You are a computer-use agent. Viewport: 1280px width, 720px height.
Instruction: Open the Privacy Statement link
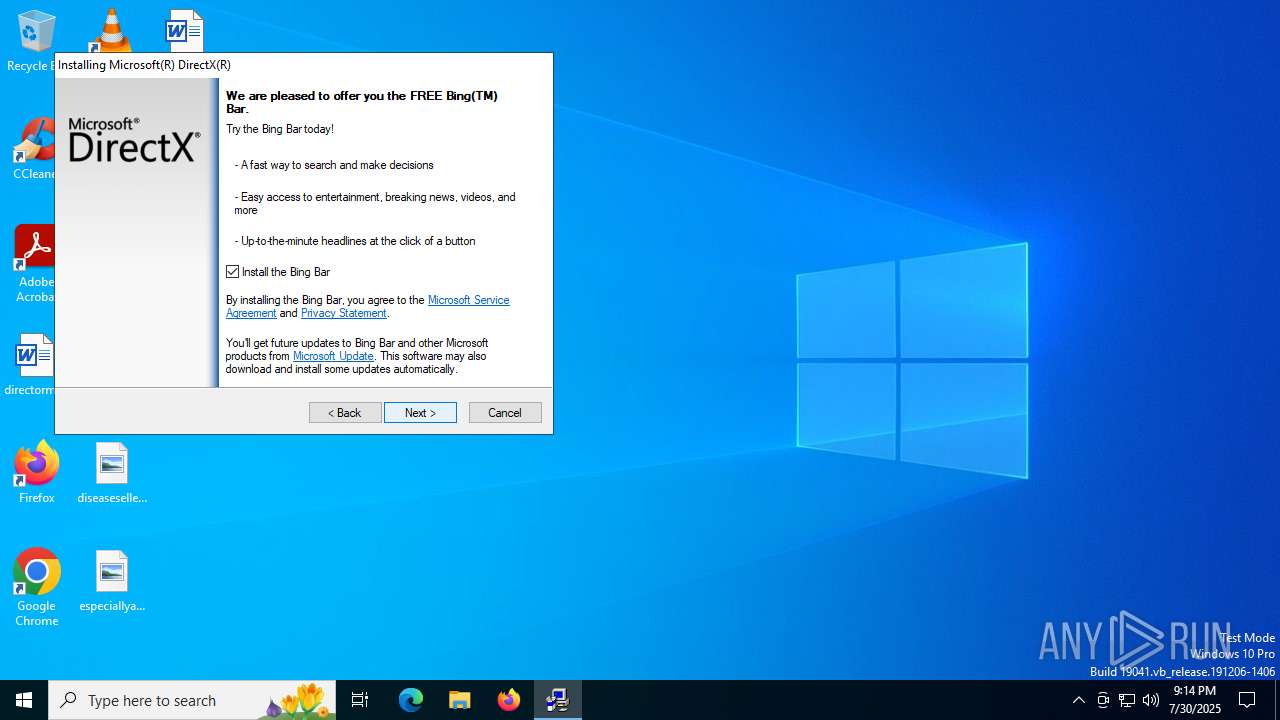344,313
